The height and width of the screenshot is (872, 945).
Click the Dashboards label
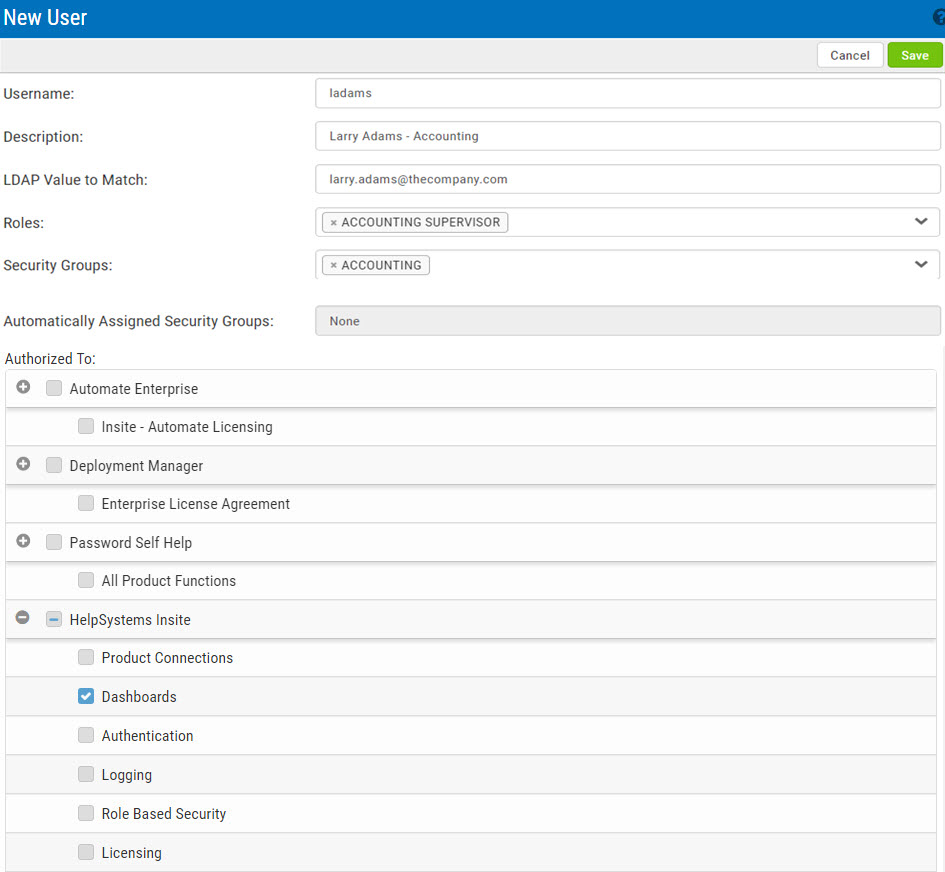click(x=139, y=697)
